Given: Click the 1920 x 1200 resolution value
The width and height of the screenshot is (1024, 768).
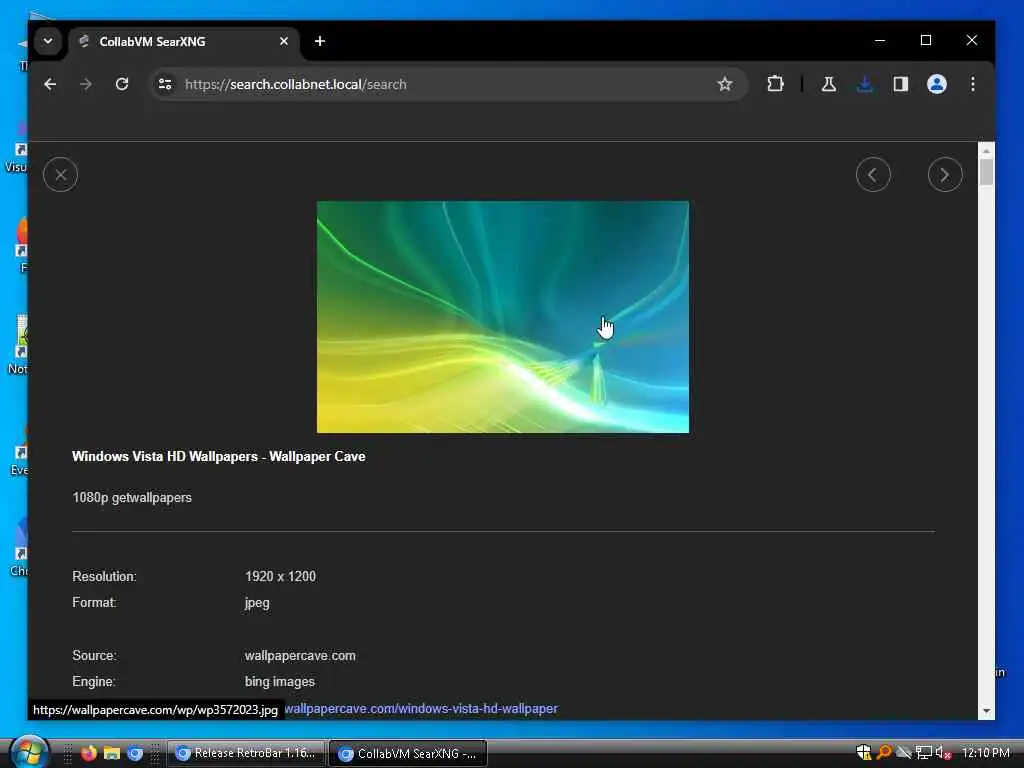Looking at the screenshot, I should (x=280, y=577).
